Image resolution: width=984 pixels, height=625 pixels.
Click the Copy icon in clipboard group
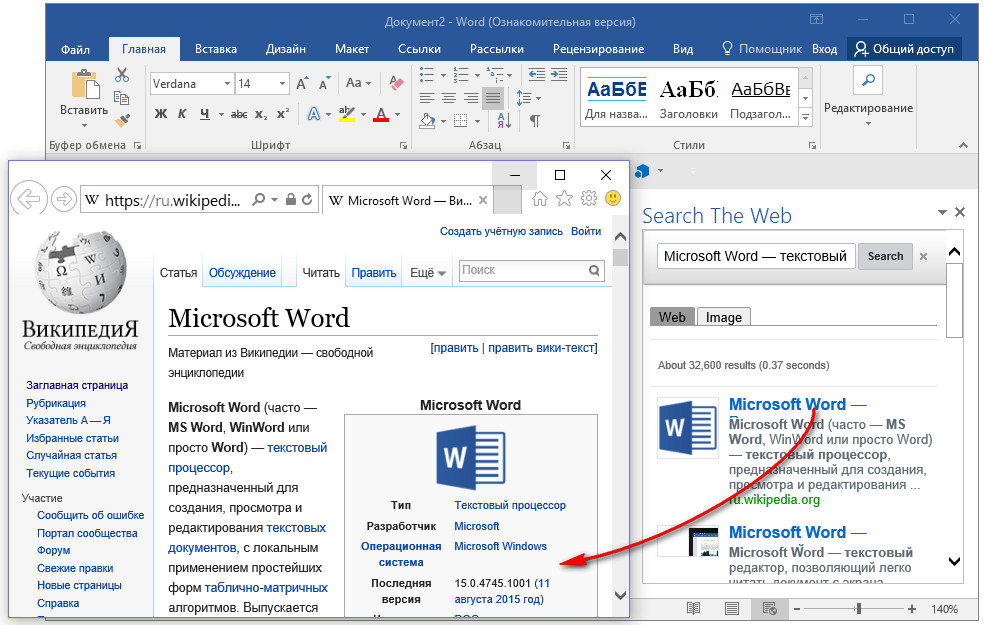pos(122,98)
